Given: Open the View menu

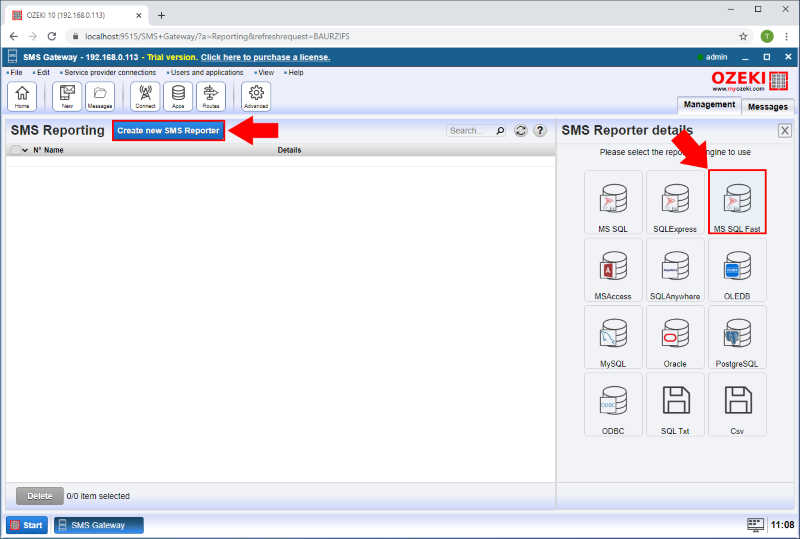Looking at the screenshot, I should (x=266, y=72).
